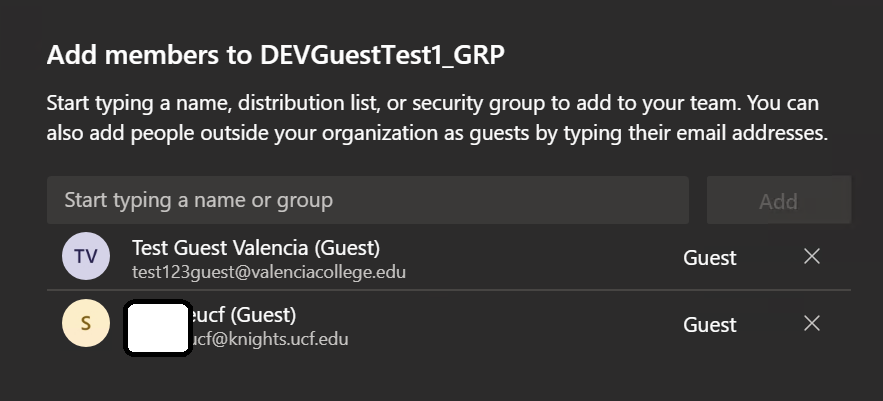Select the Test Guest Valencia (Guest) name
The image size is (883, 401).
256,248
